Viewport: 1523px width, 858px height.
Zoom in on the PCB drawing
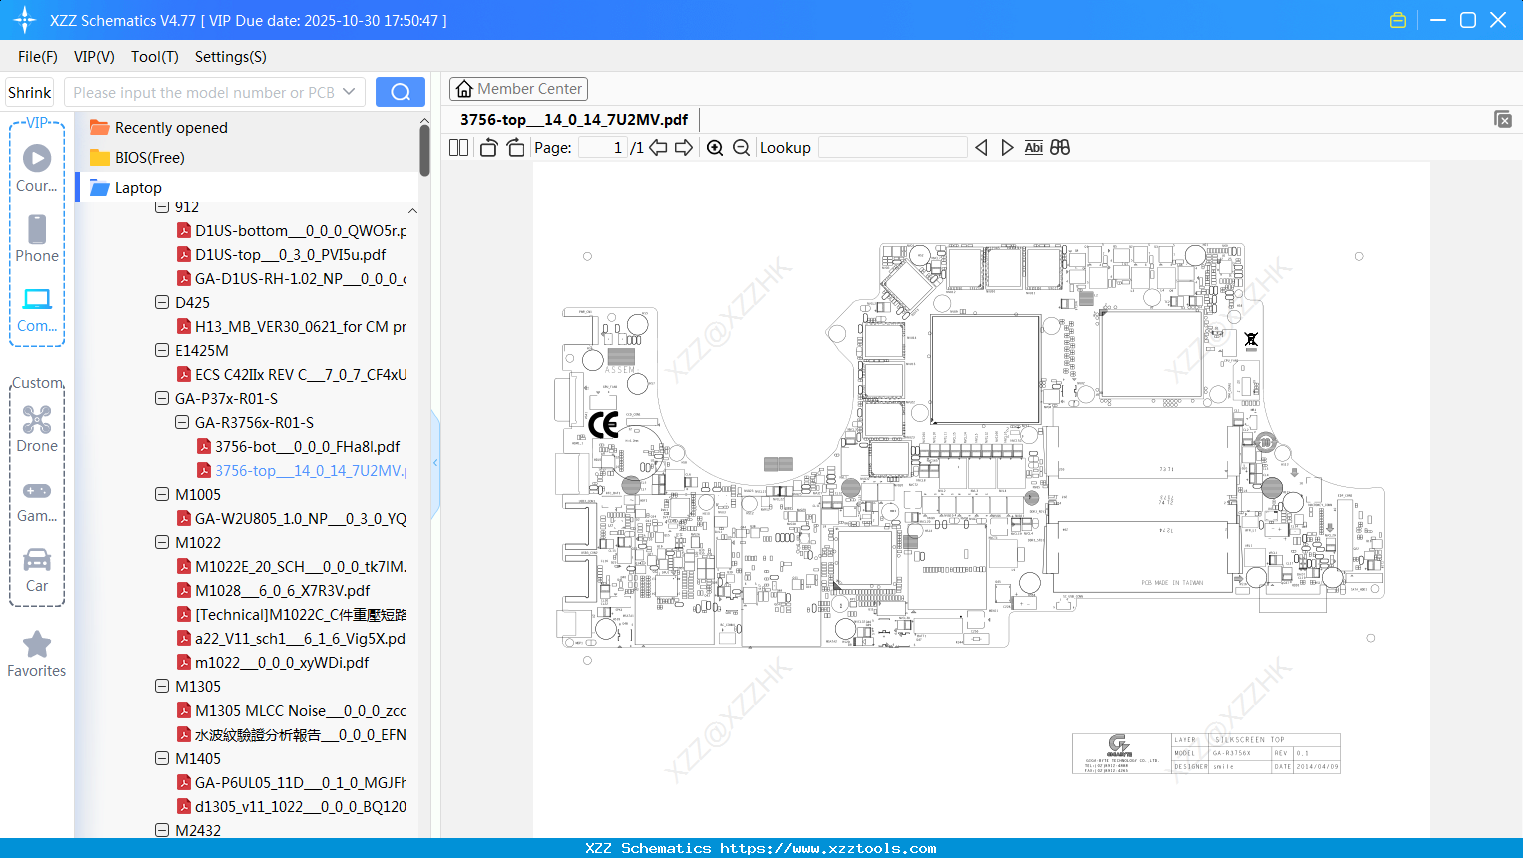tap(715, 148)
